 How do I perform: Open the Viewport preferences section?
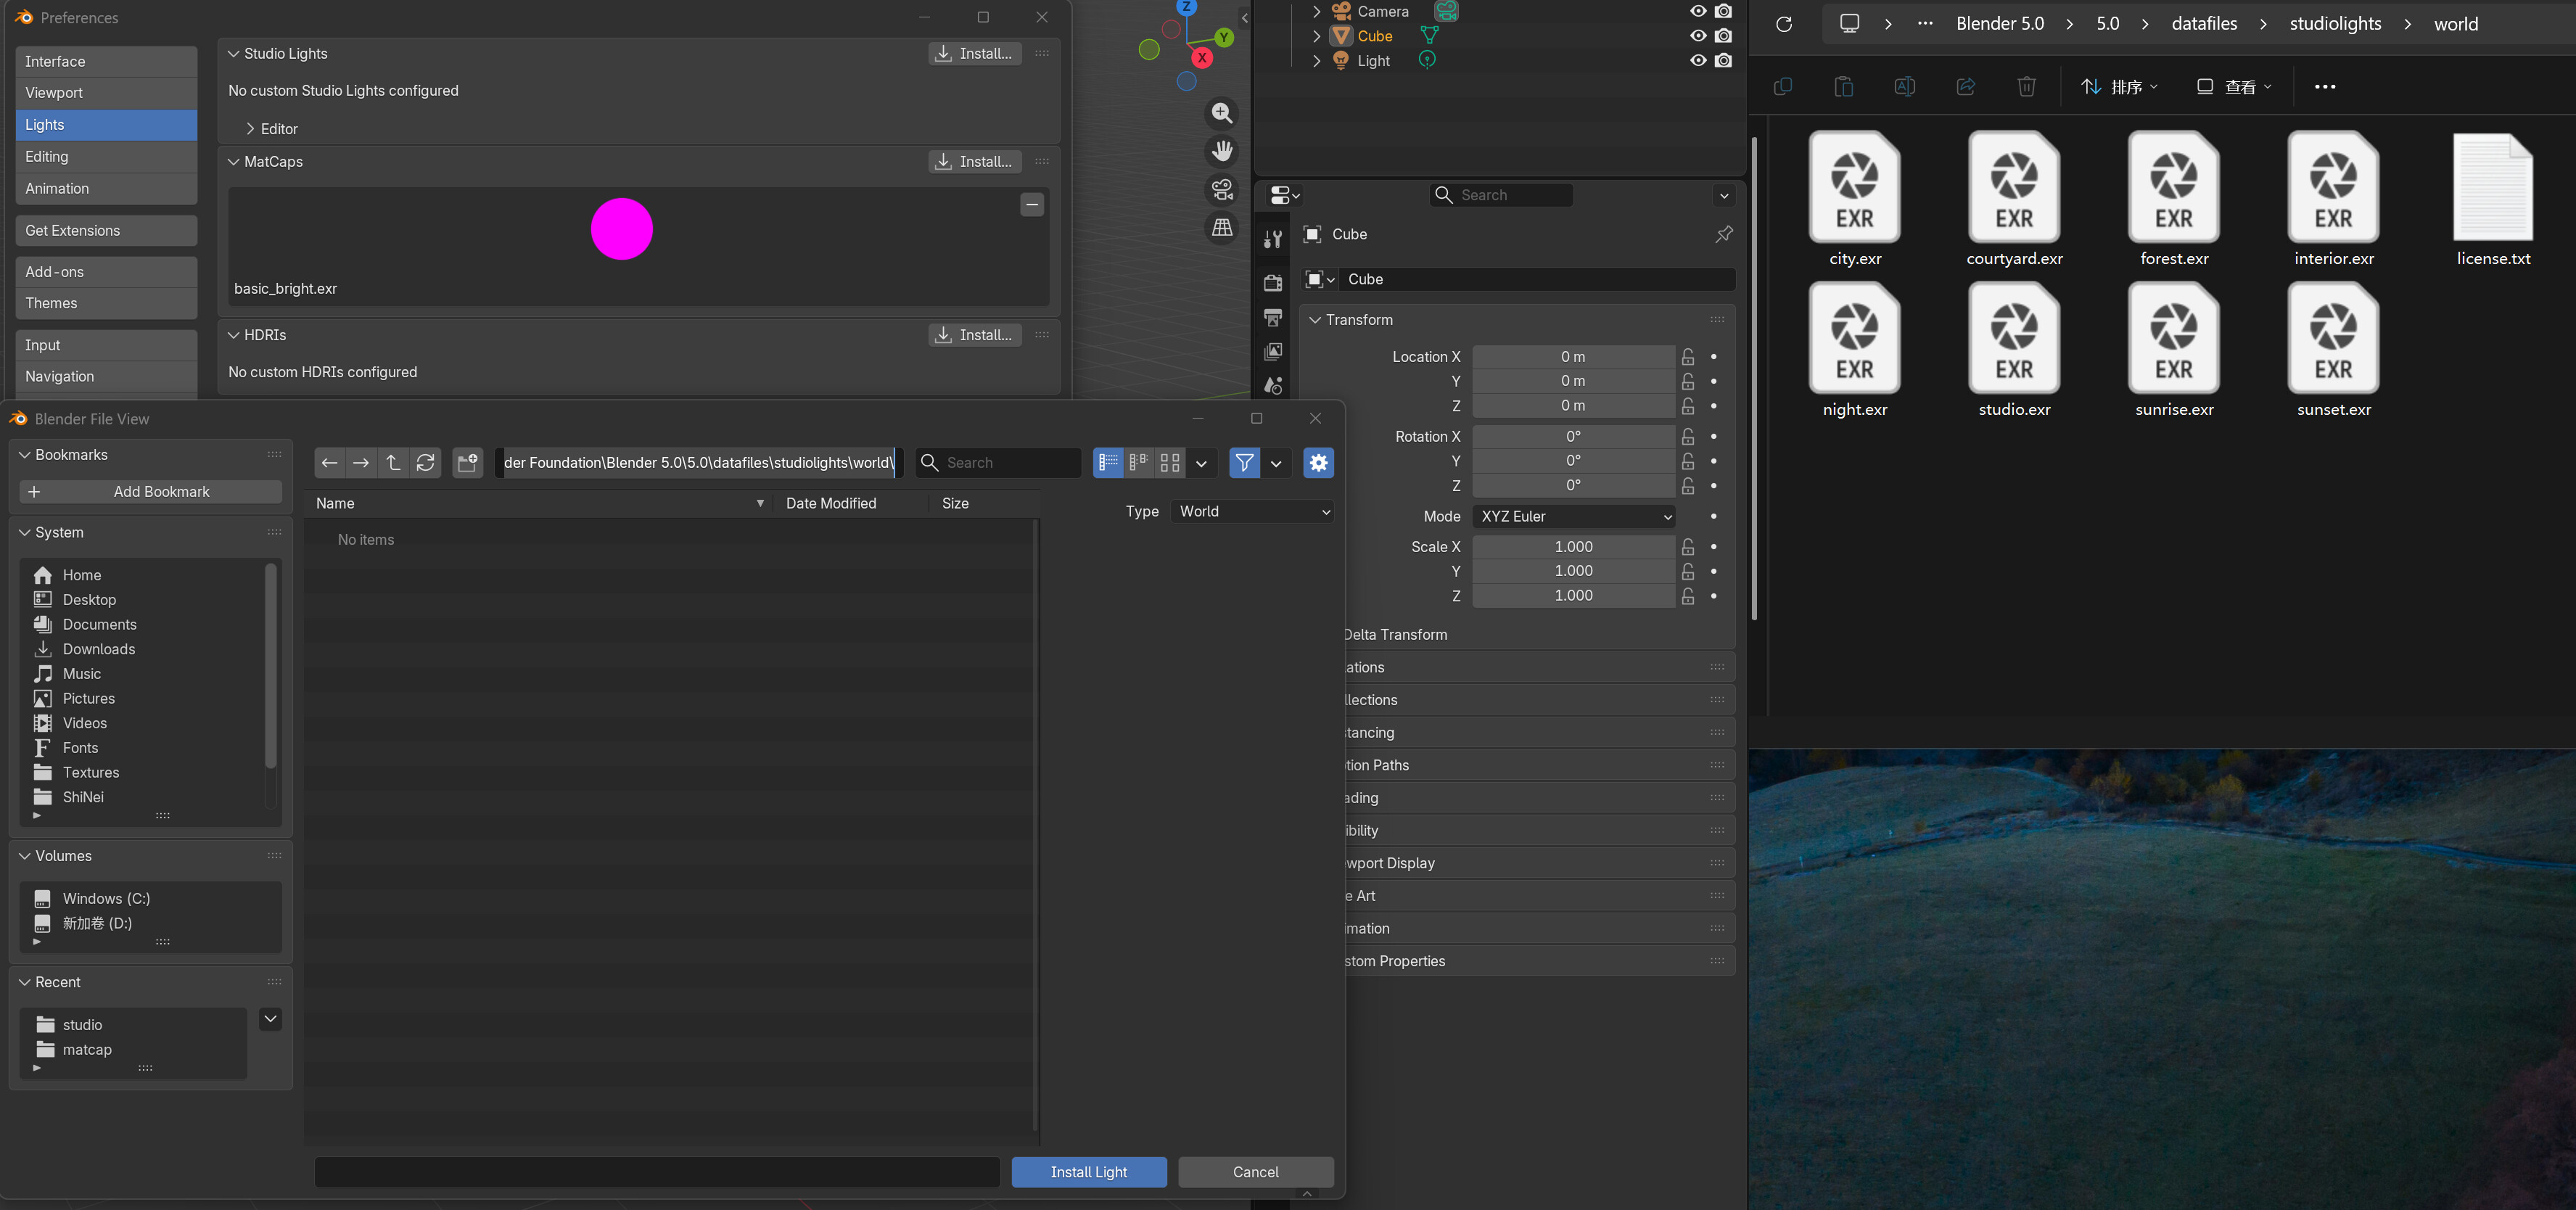point(106,93)
